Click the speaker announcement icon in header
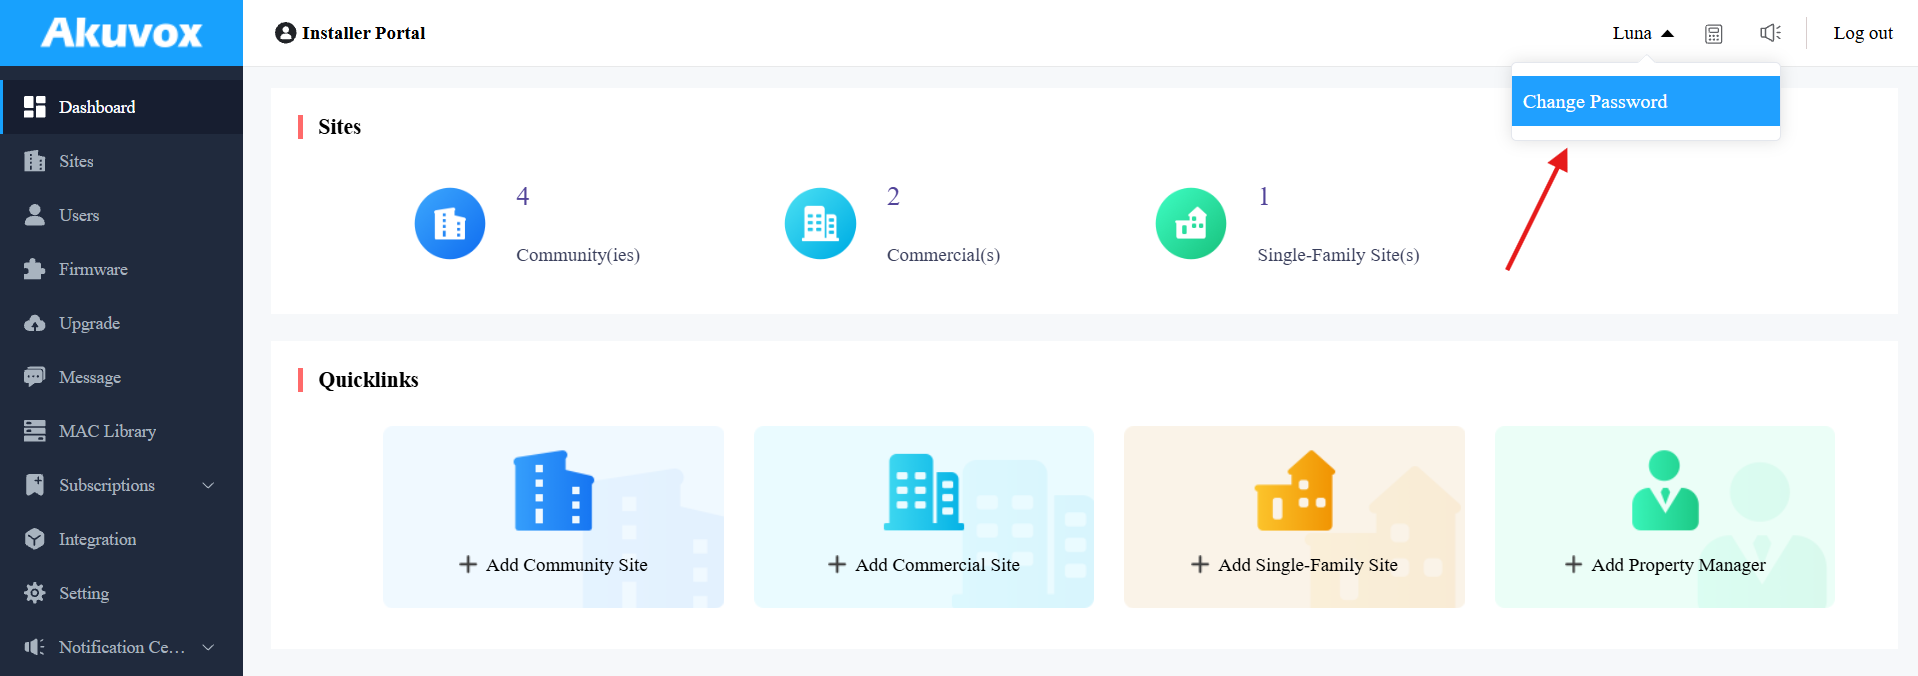1918x676 pixels. pyautogui.click(x=1770, y=33)
